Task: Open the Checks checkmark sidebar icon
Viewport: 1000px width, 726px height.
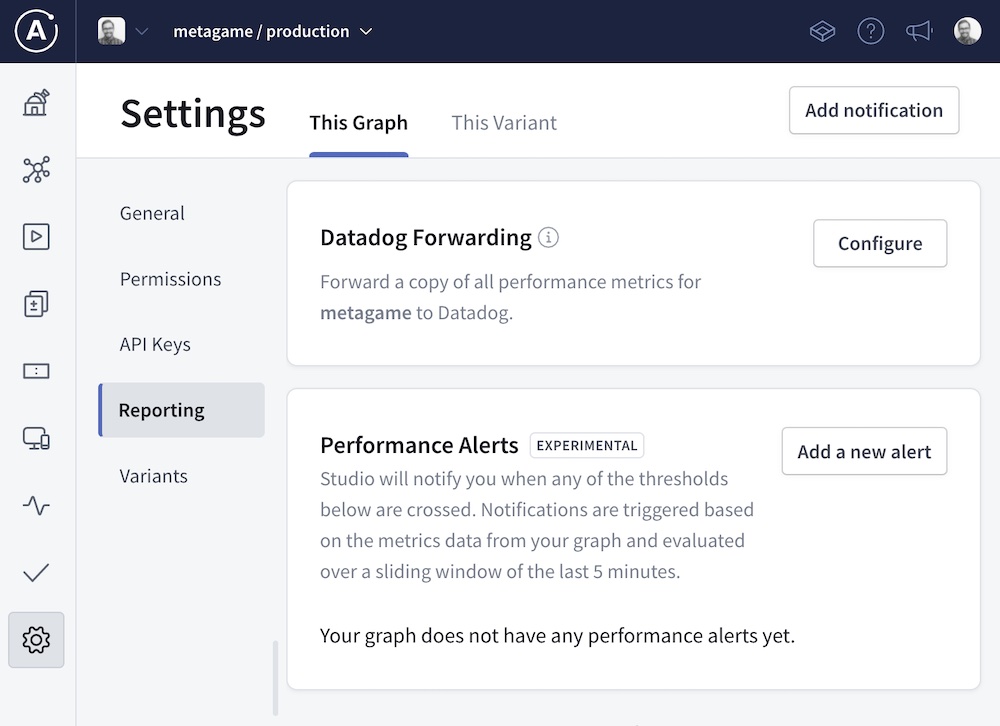Action: [36, 573]
